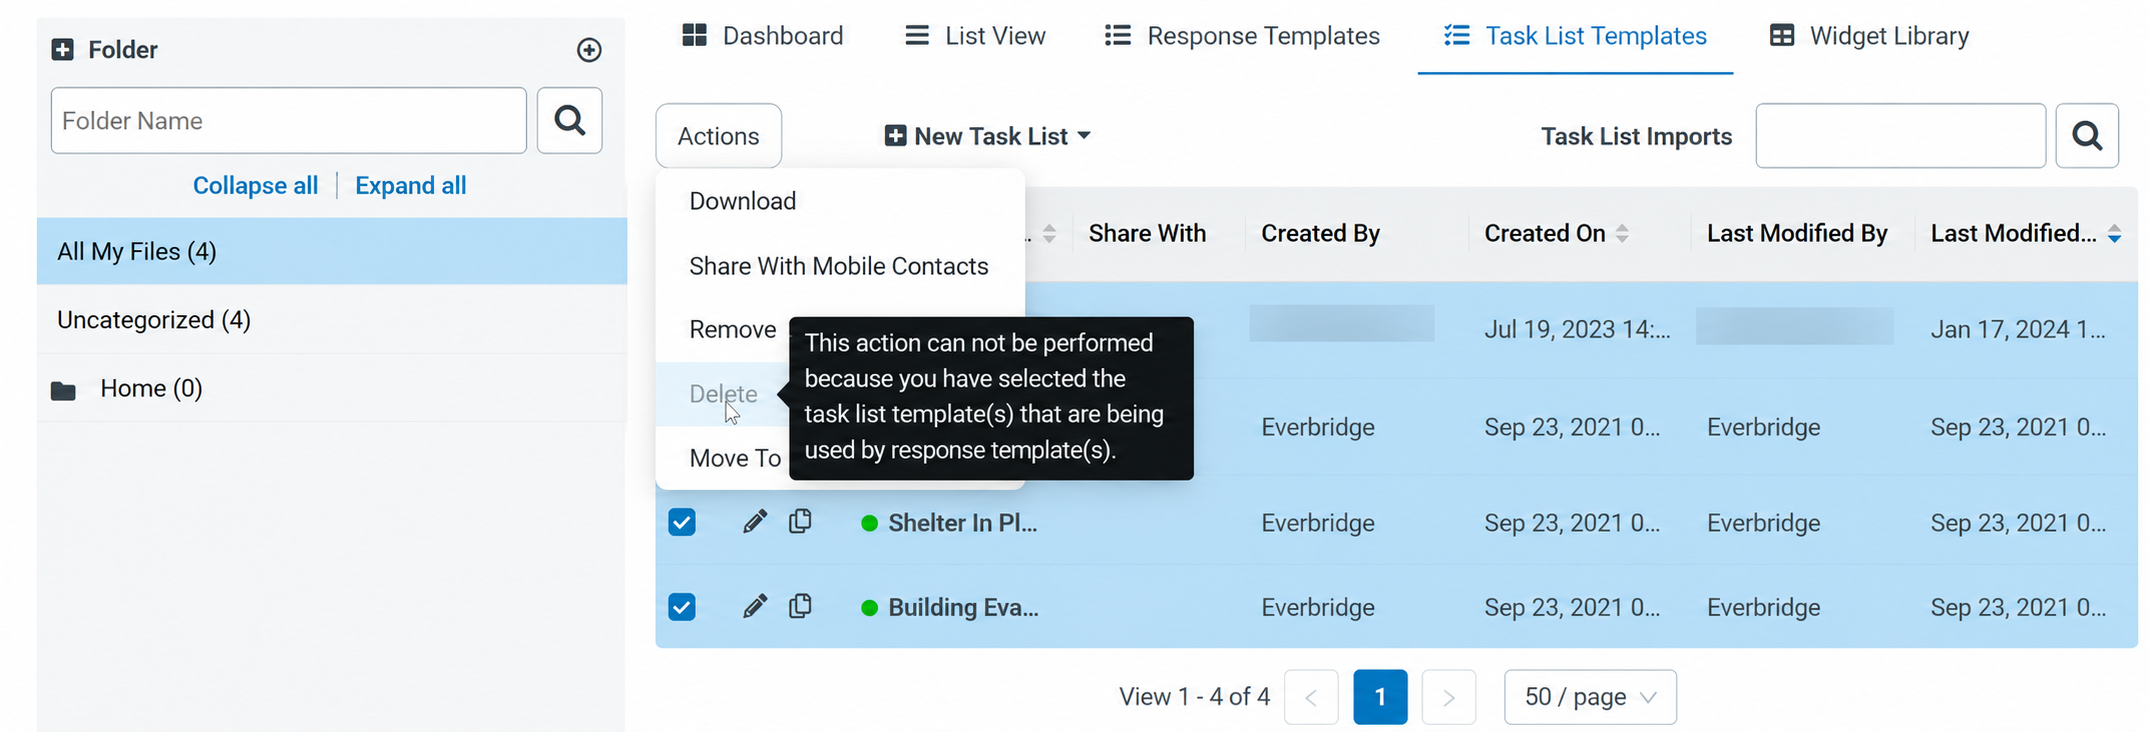
Task: Focus the Task List Imports search field
Action: 1901,136
